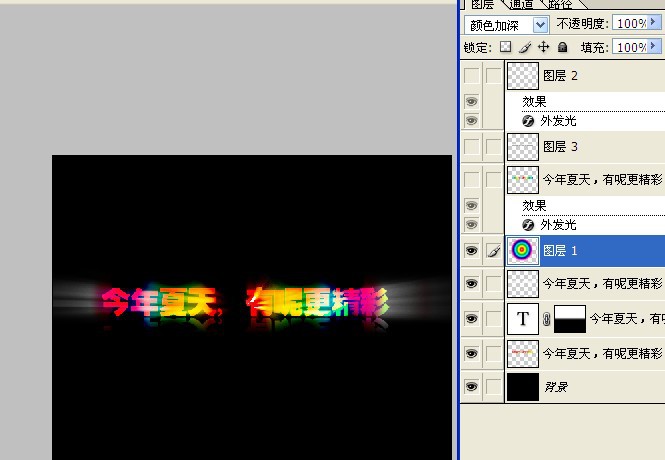
Task: Click the T text layer thumbnail
Action: [x=522, y=319]
